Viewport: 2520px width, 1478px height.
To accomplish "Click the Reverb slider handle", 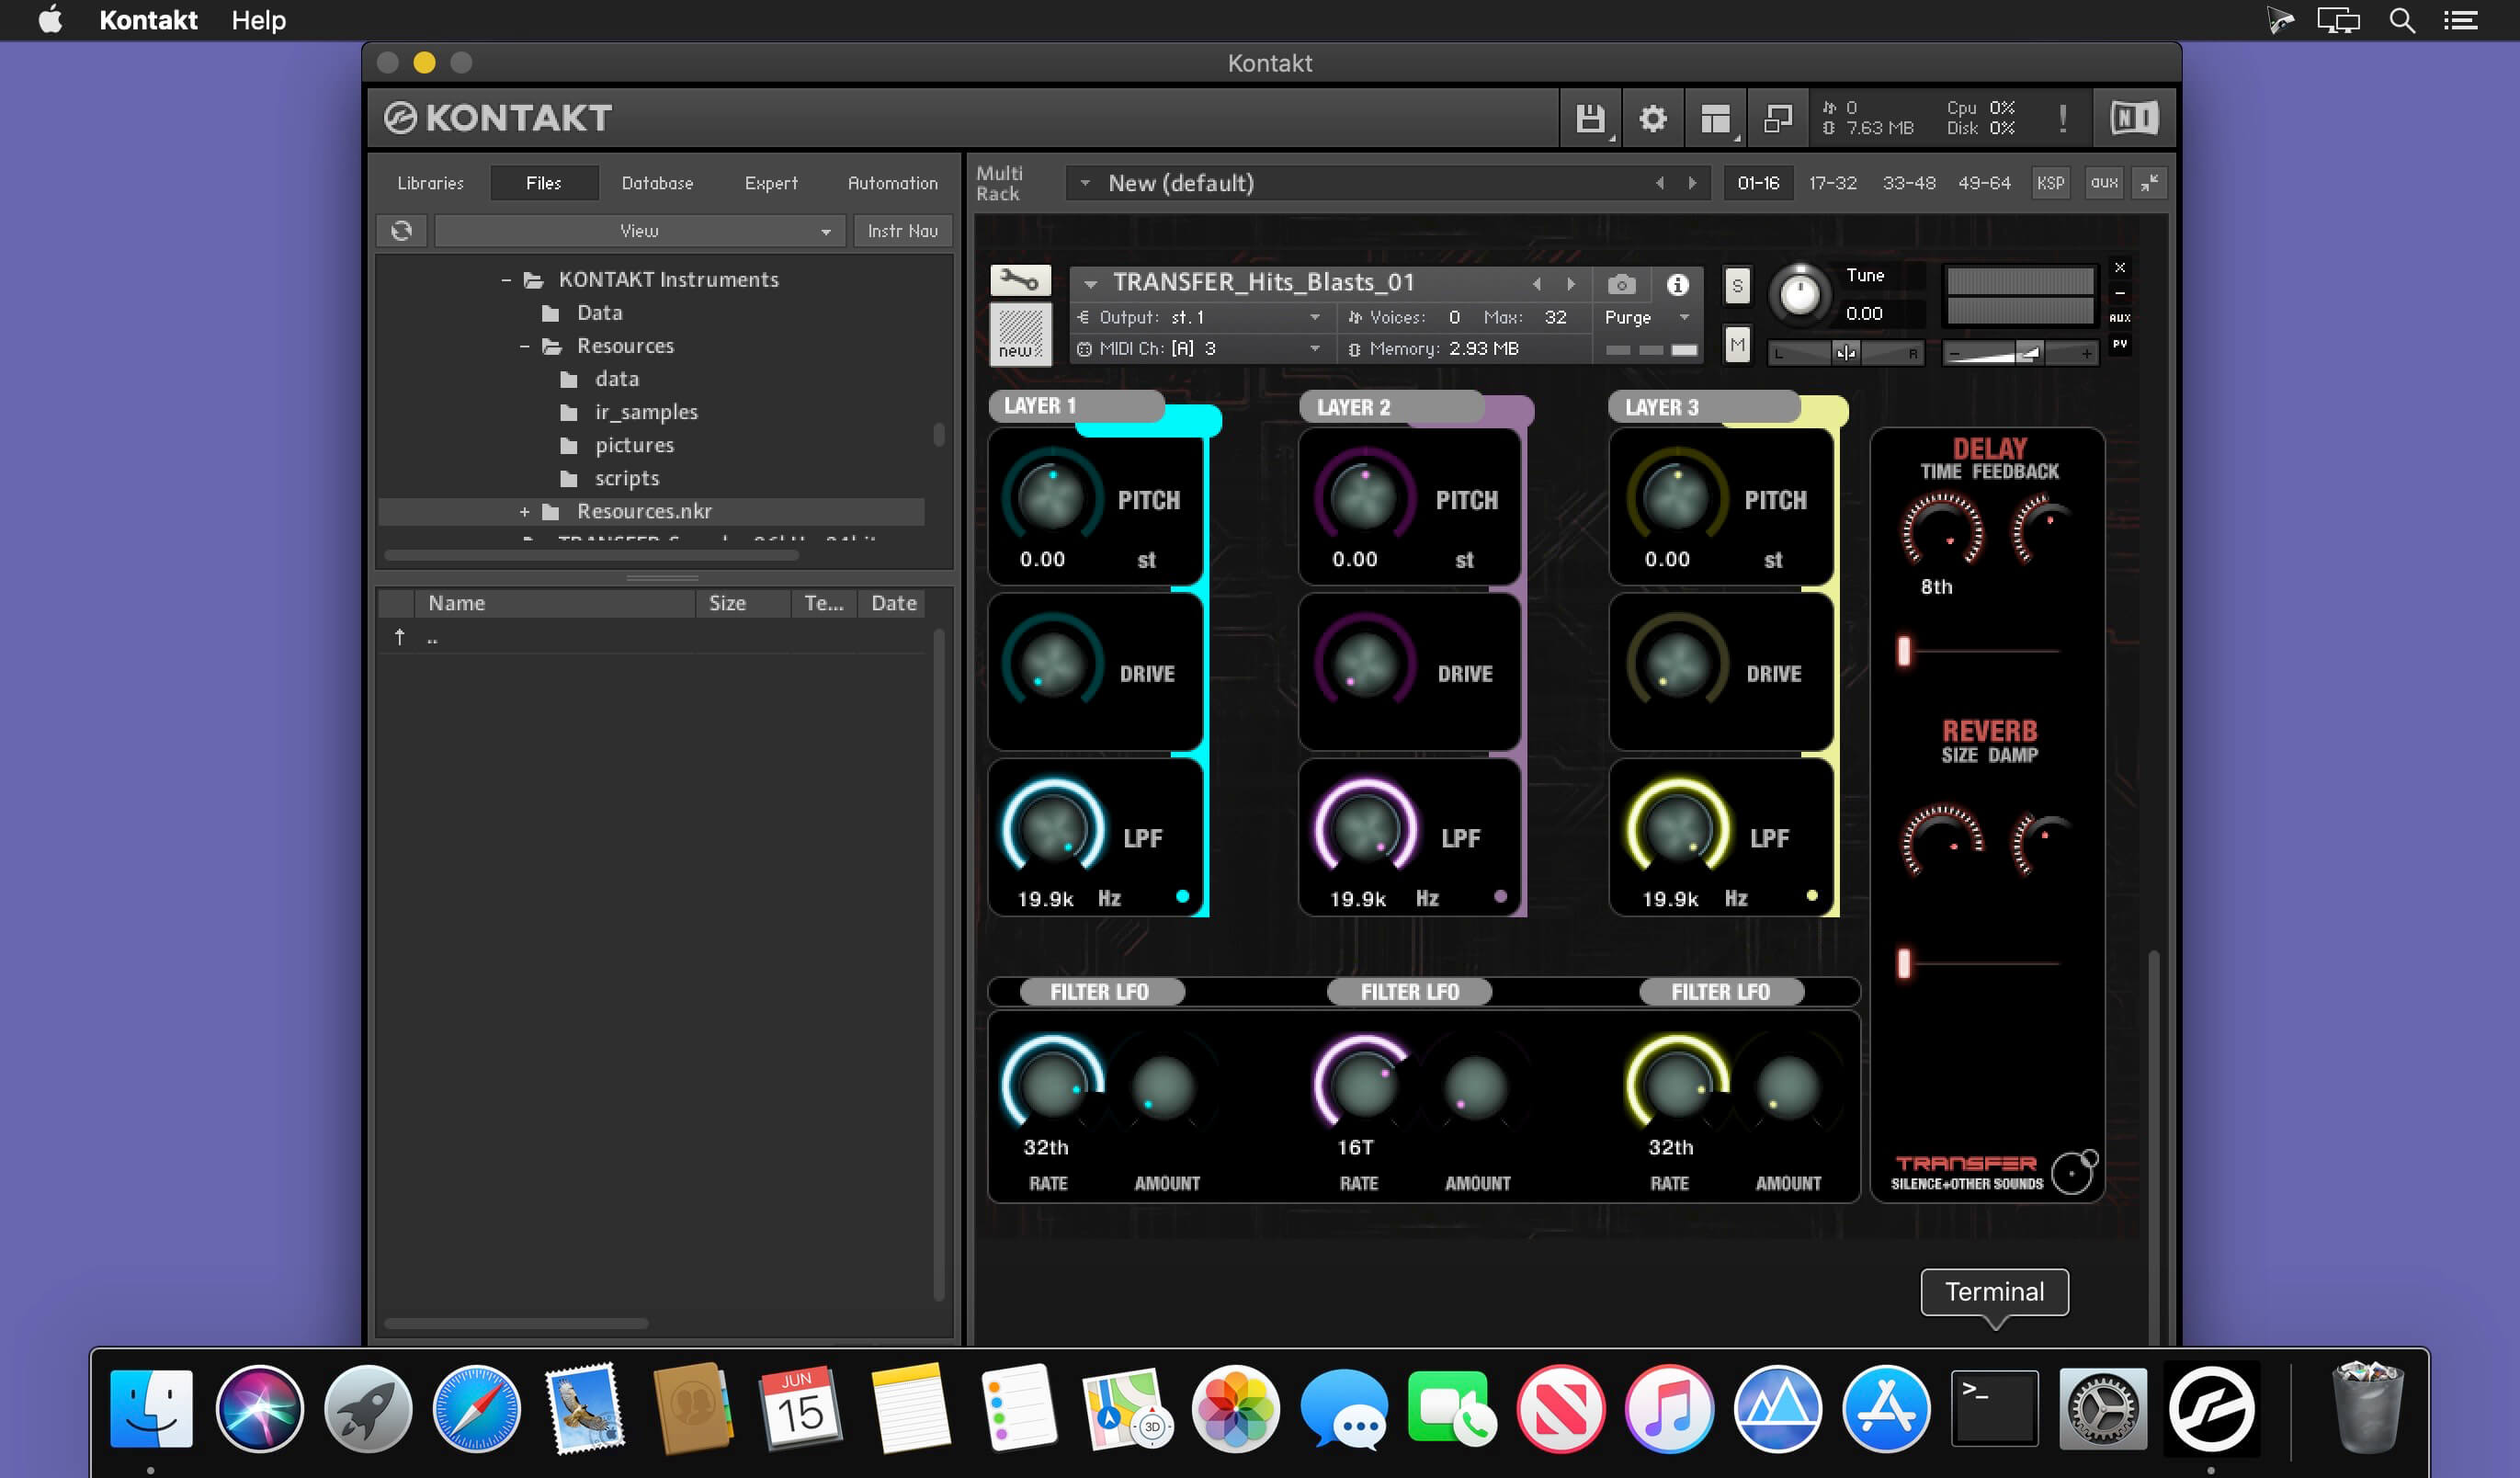I will pyautogui.click(x=1904, y=963).
